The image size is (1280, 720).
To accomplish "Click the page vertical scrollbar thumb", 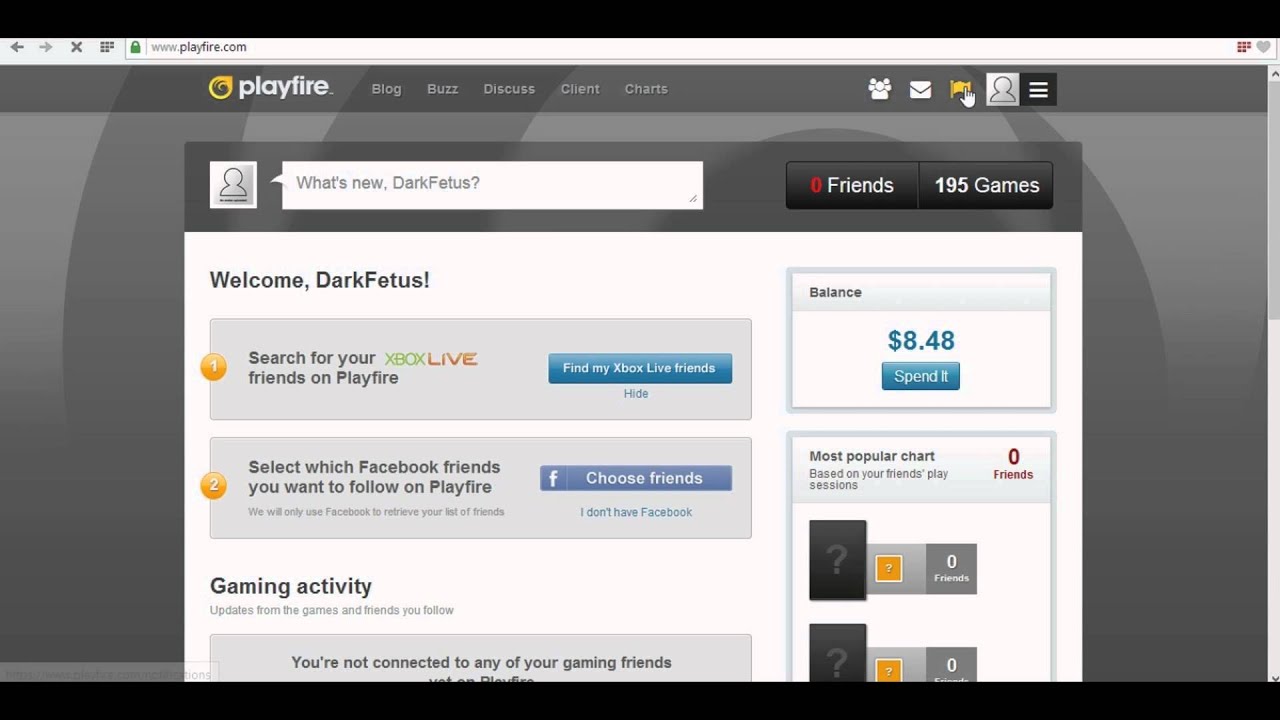I will point(1273,200).
